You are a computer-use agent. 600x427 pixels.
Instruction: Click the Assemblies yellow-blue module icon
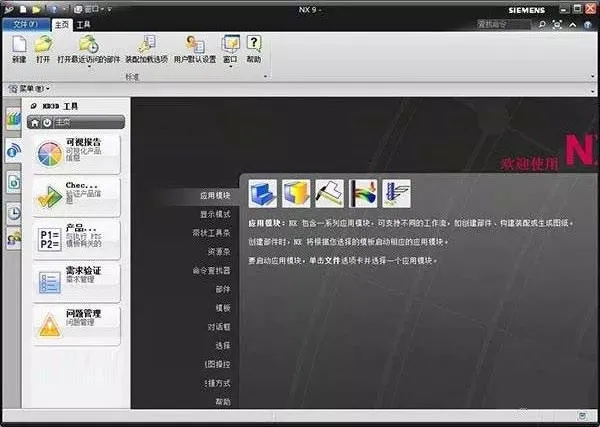(x=296, y=194)
